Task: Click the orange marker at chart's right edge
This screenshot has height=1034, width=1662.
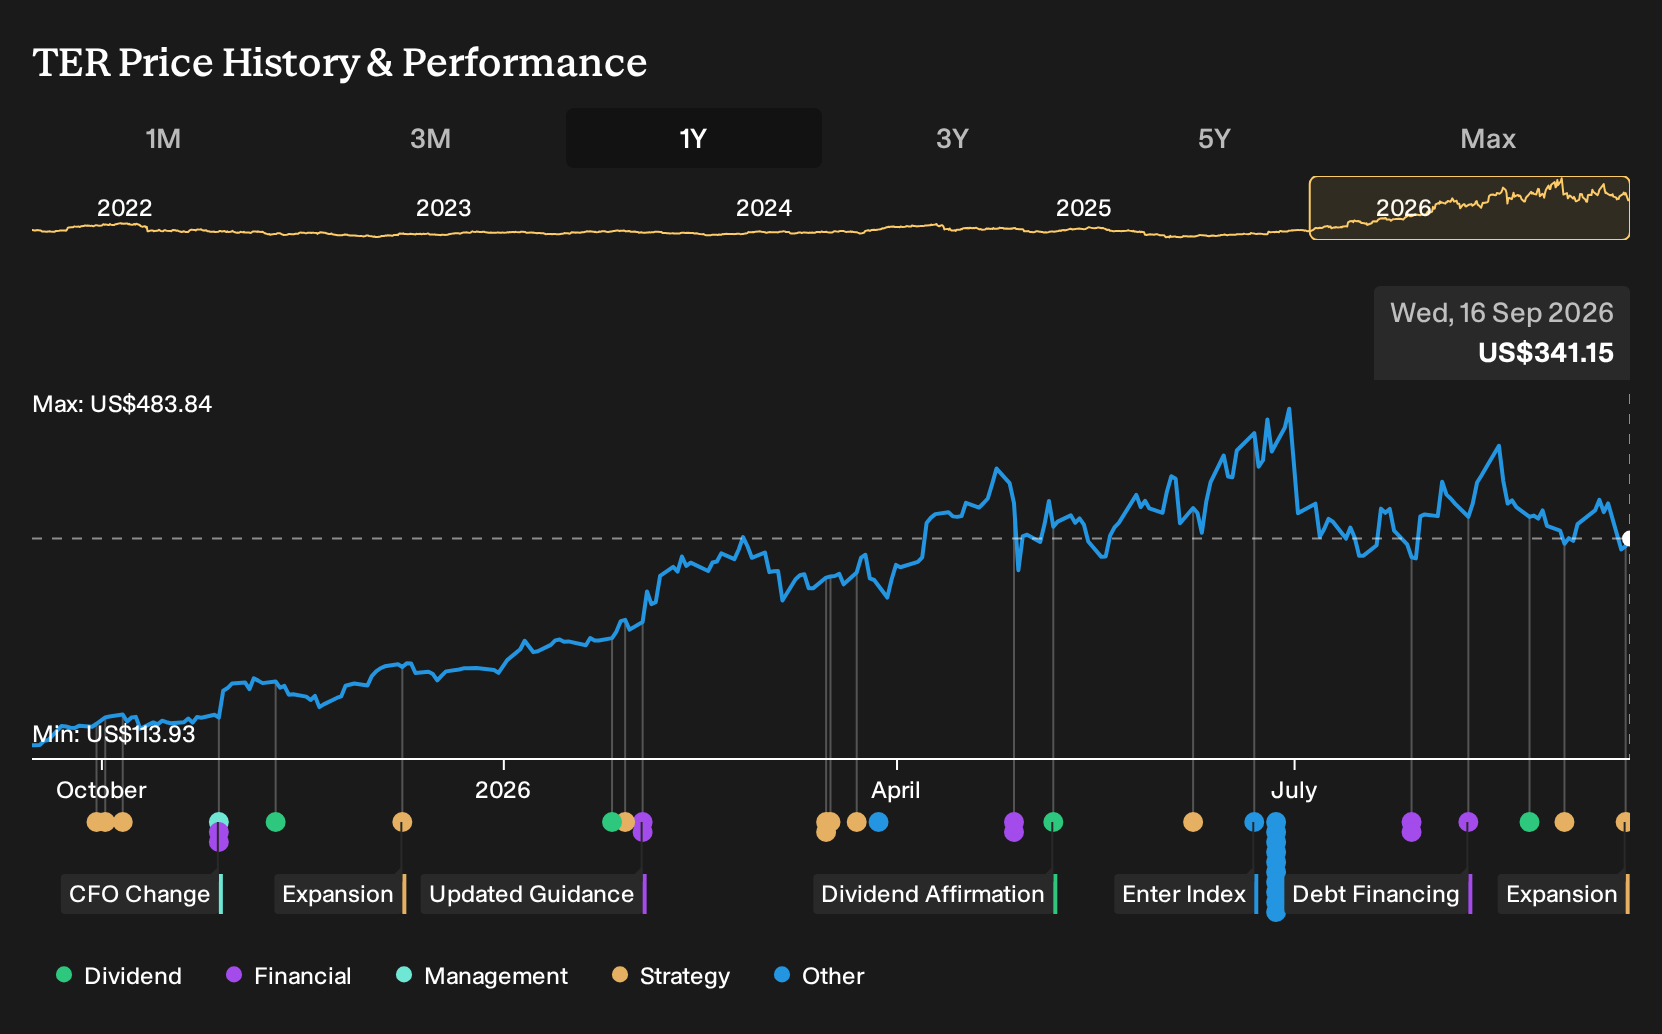Action: (1624, 822)
